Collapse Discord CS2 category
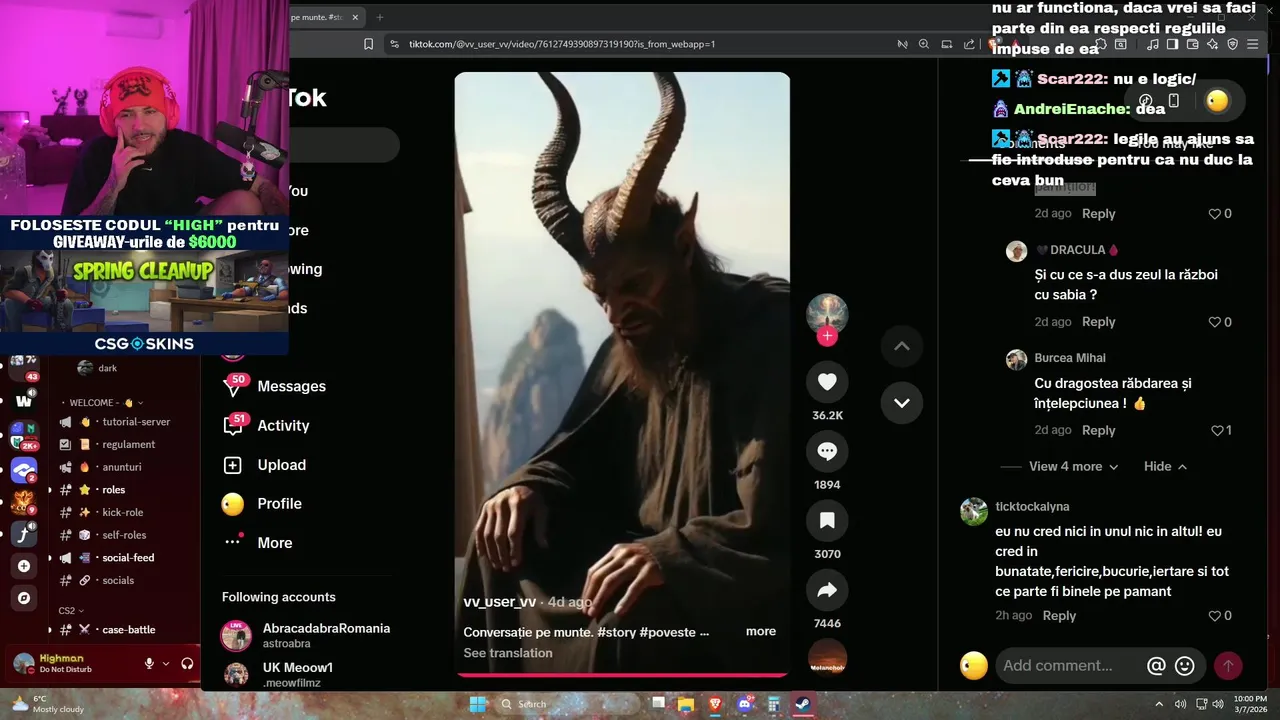 (71, 610)
